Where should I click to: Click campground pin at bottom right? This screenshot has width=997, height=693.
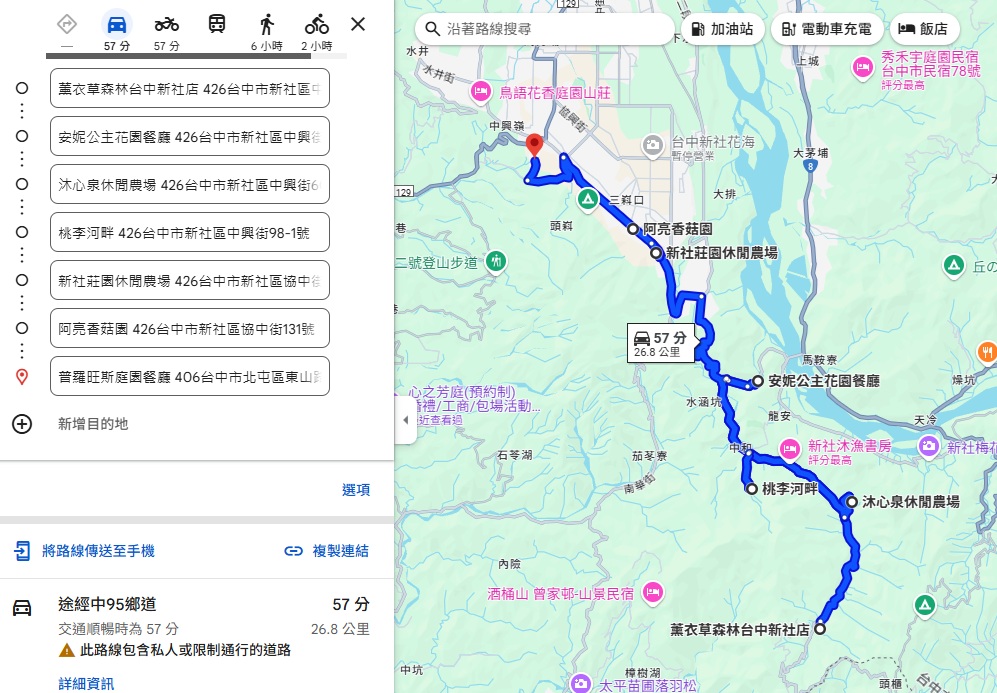tap(925, 605)
